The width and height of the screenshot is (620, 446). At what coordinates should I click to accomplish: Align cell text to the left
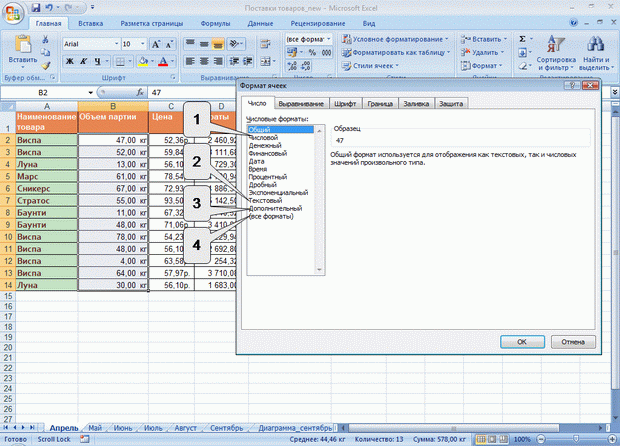(x=190, y=61)
